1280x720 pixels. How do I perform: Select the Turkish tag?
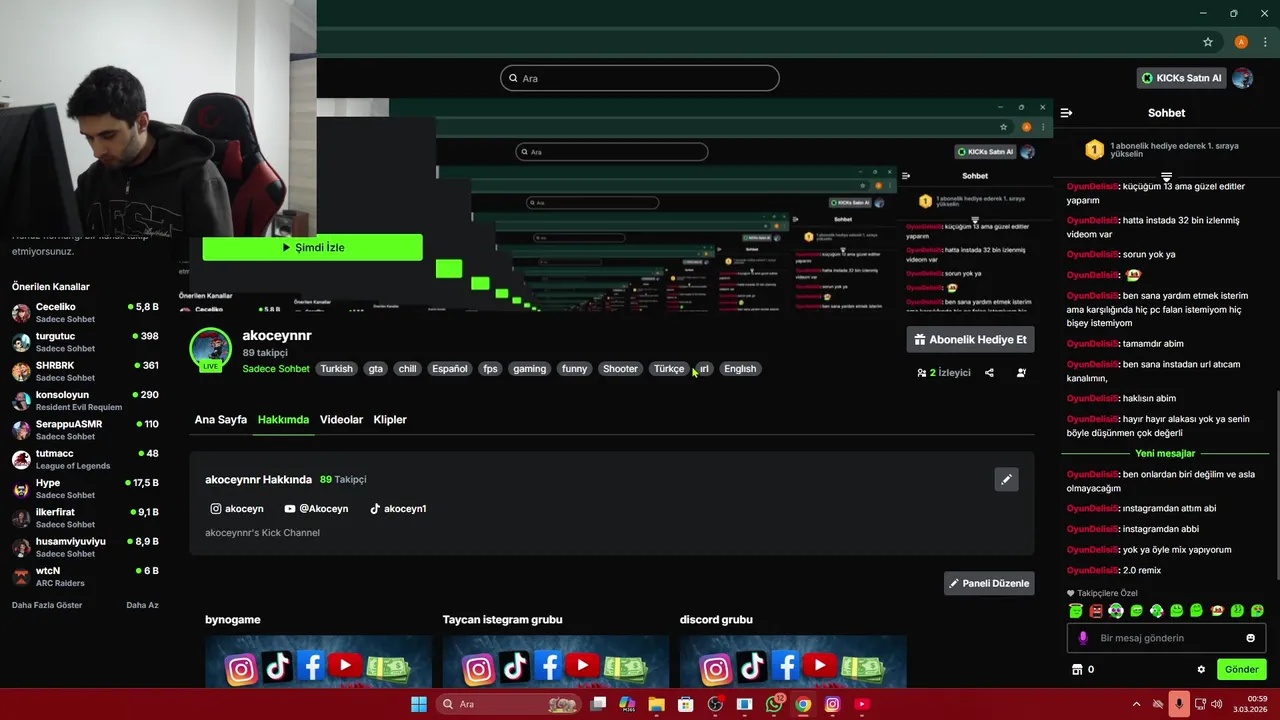(x=336, y=369)
